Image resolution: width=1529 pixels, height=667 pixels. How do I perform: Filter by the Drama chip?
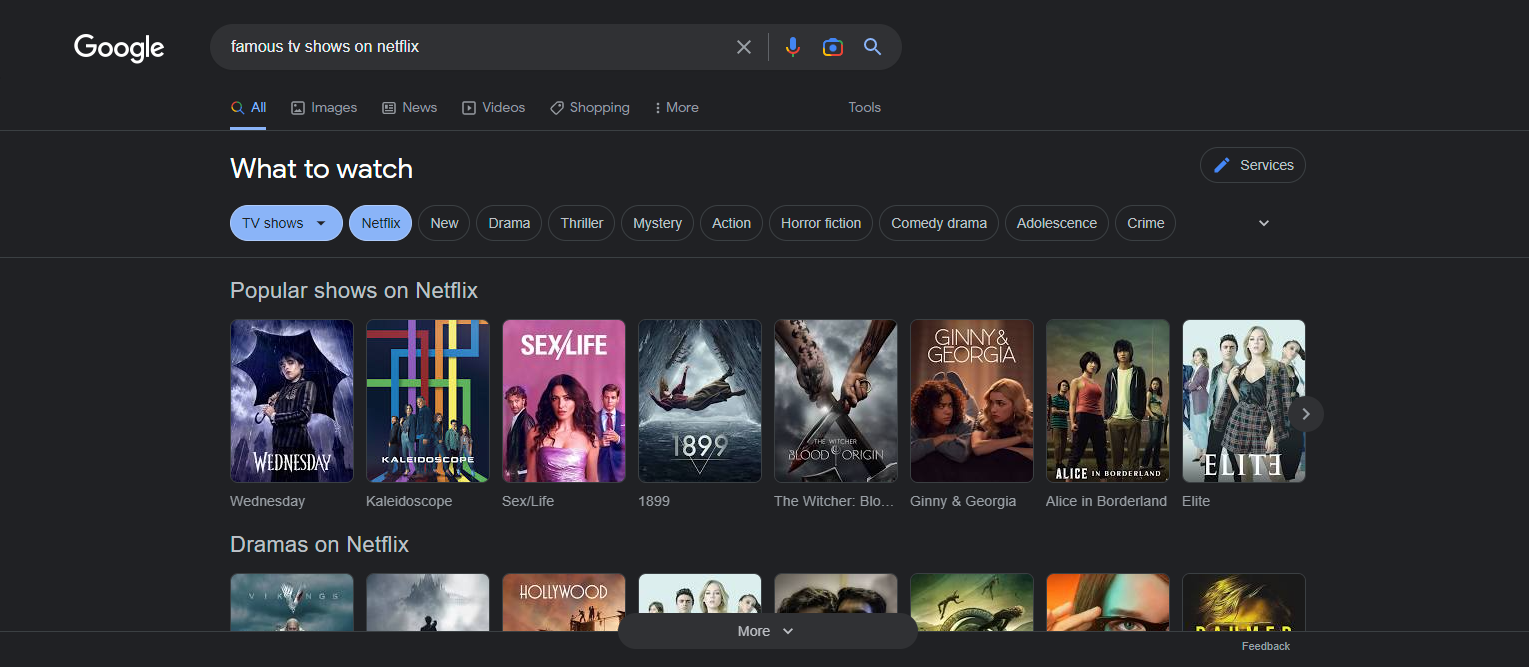coord(509,223)
